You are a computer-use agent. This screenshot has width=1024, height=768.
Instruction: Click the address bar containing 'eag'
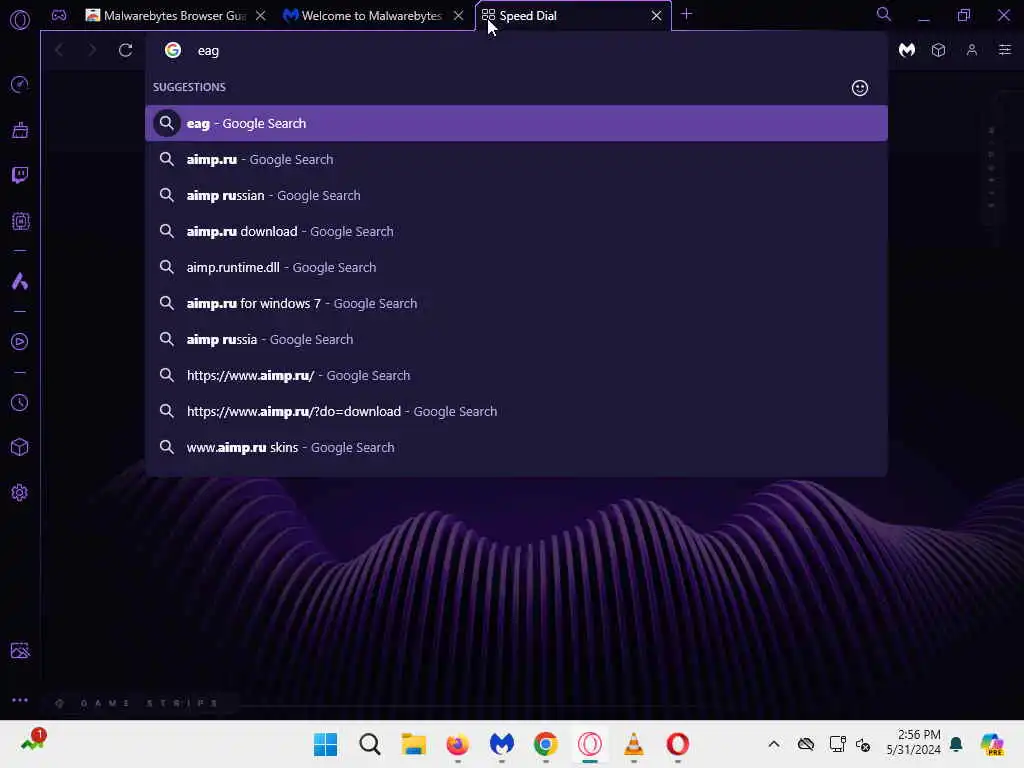click(516, 50)
